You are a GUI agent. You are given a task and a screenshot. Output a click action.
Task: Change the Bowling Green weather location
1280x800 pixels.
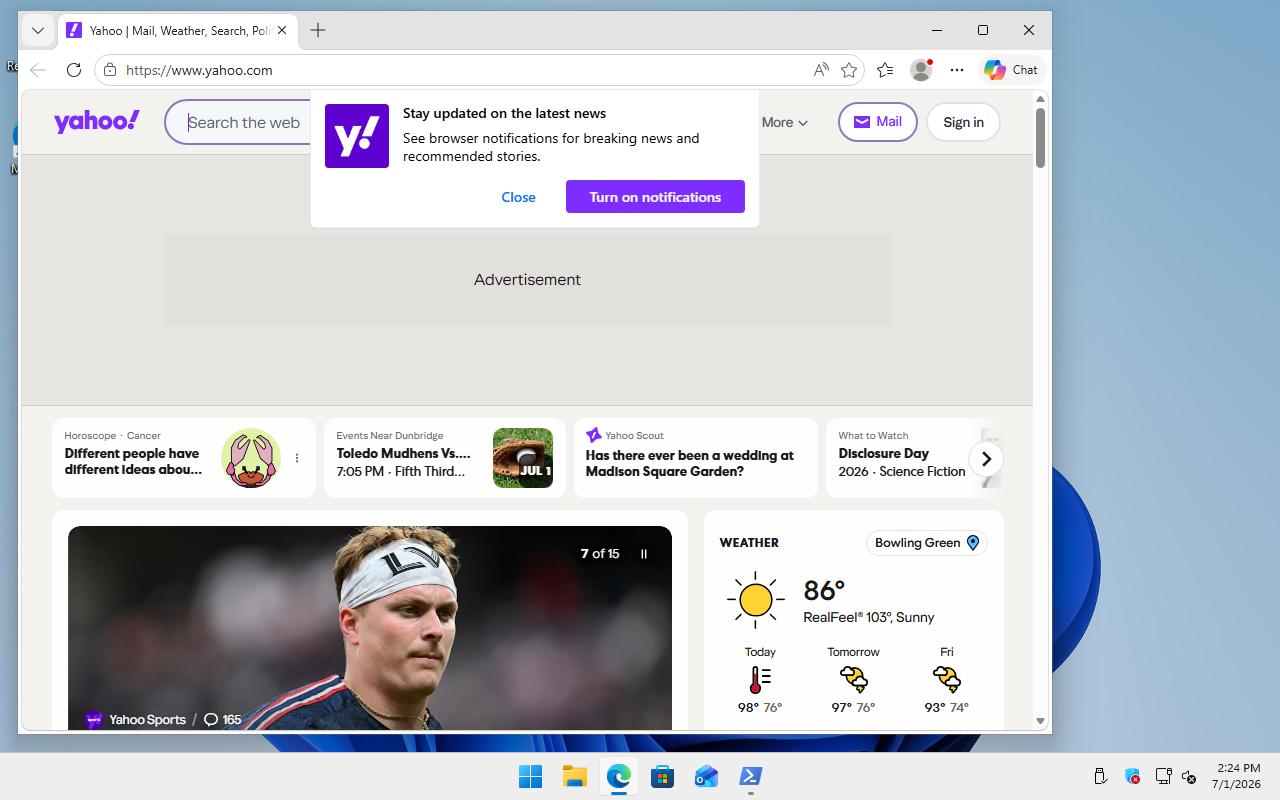926,543
